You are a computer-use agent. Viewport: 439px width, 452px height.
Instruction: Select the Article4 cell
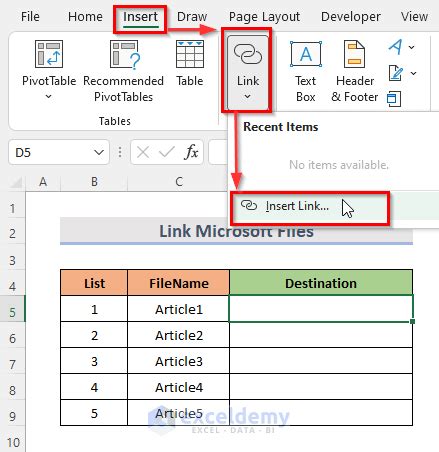point(178,387)
